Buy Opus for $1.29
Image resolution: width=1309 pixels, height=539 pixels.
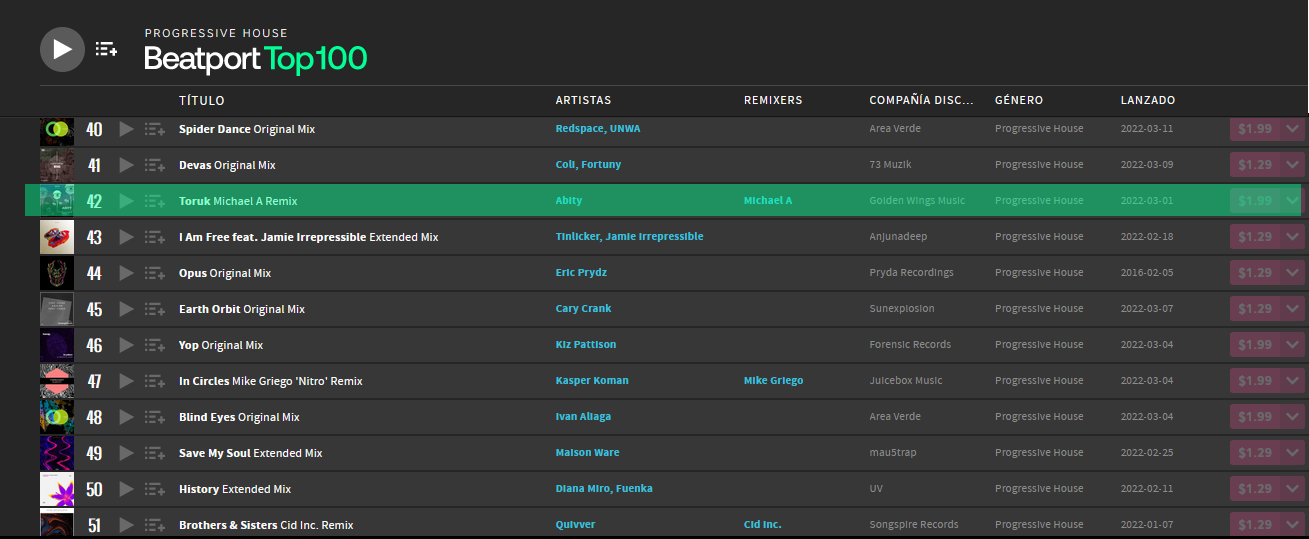click(1255, 273)
